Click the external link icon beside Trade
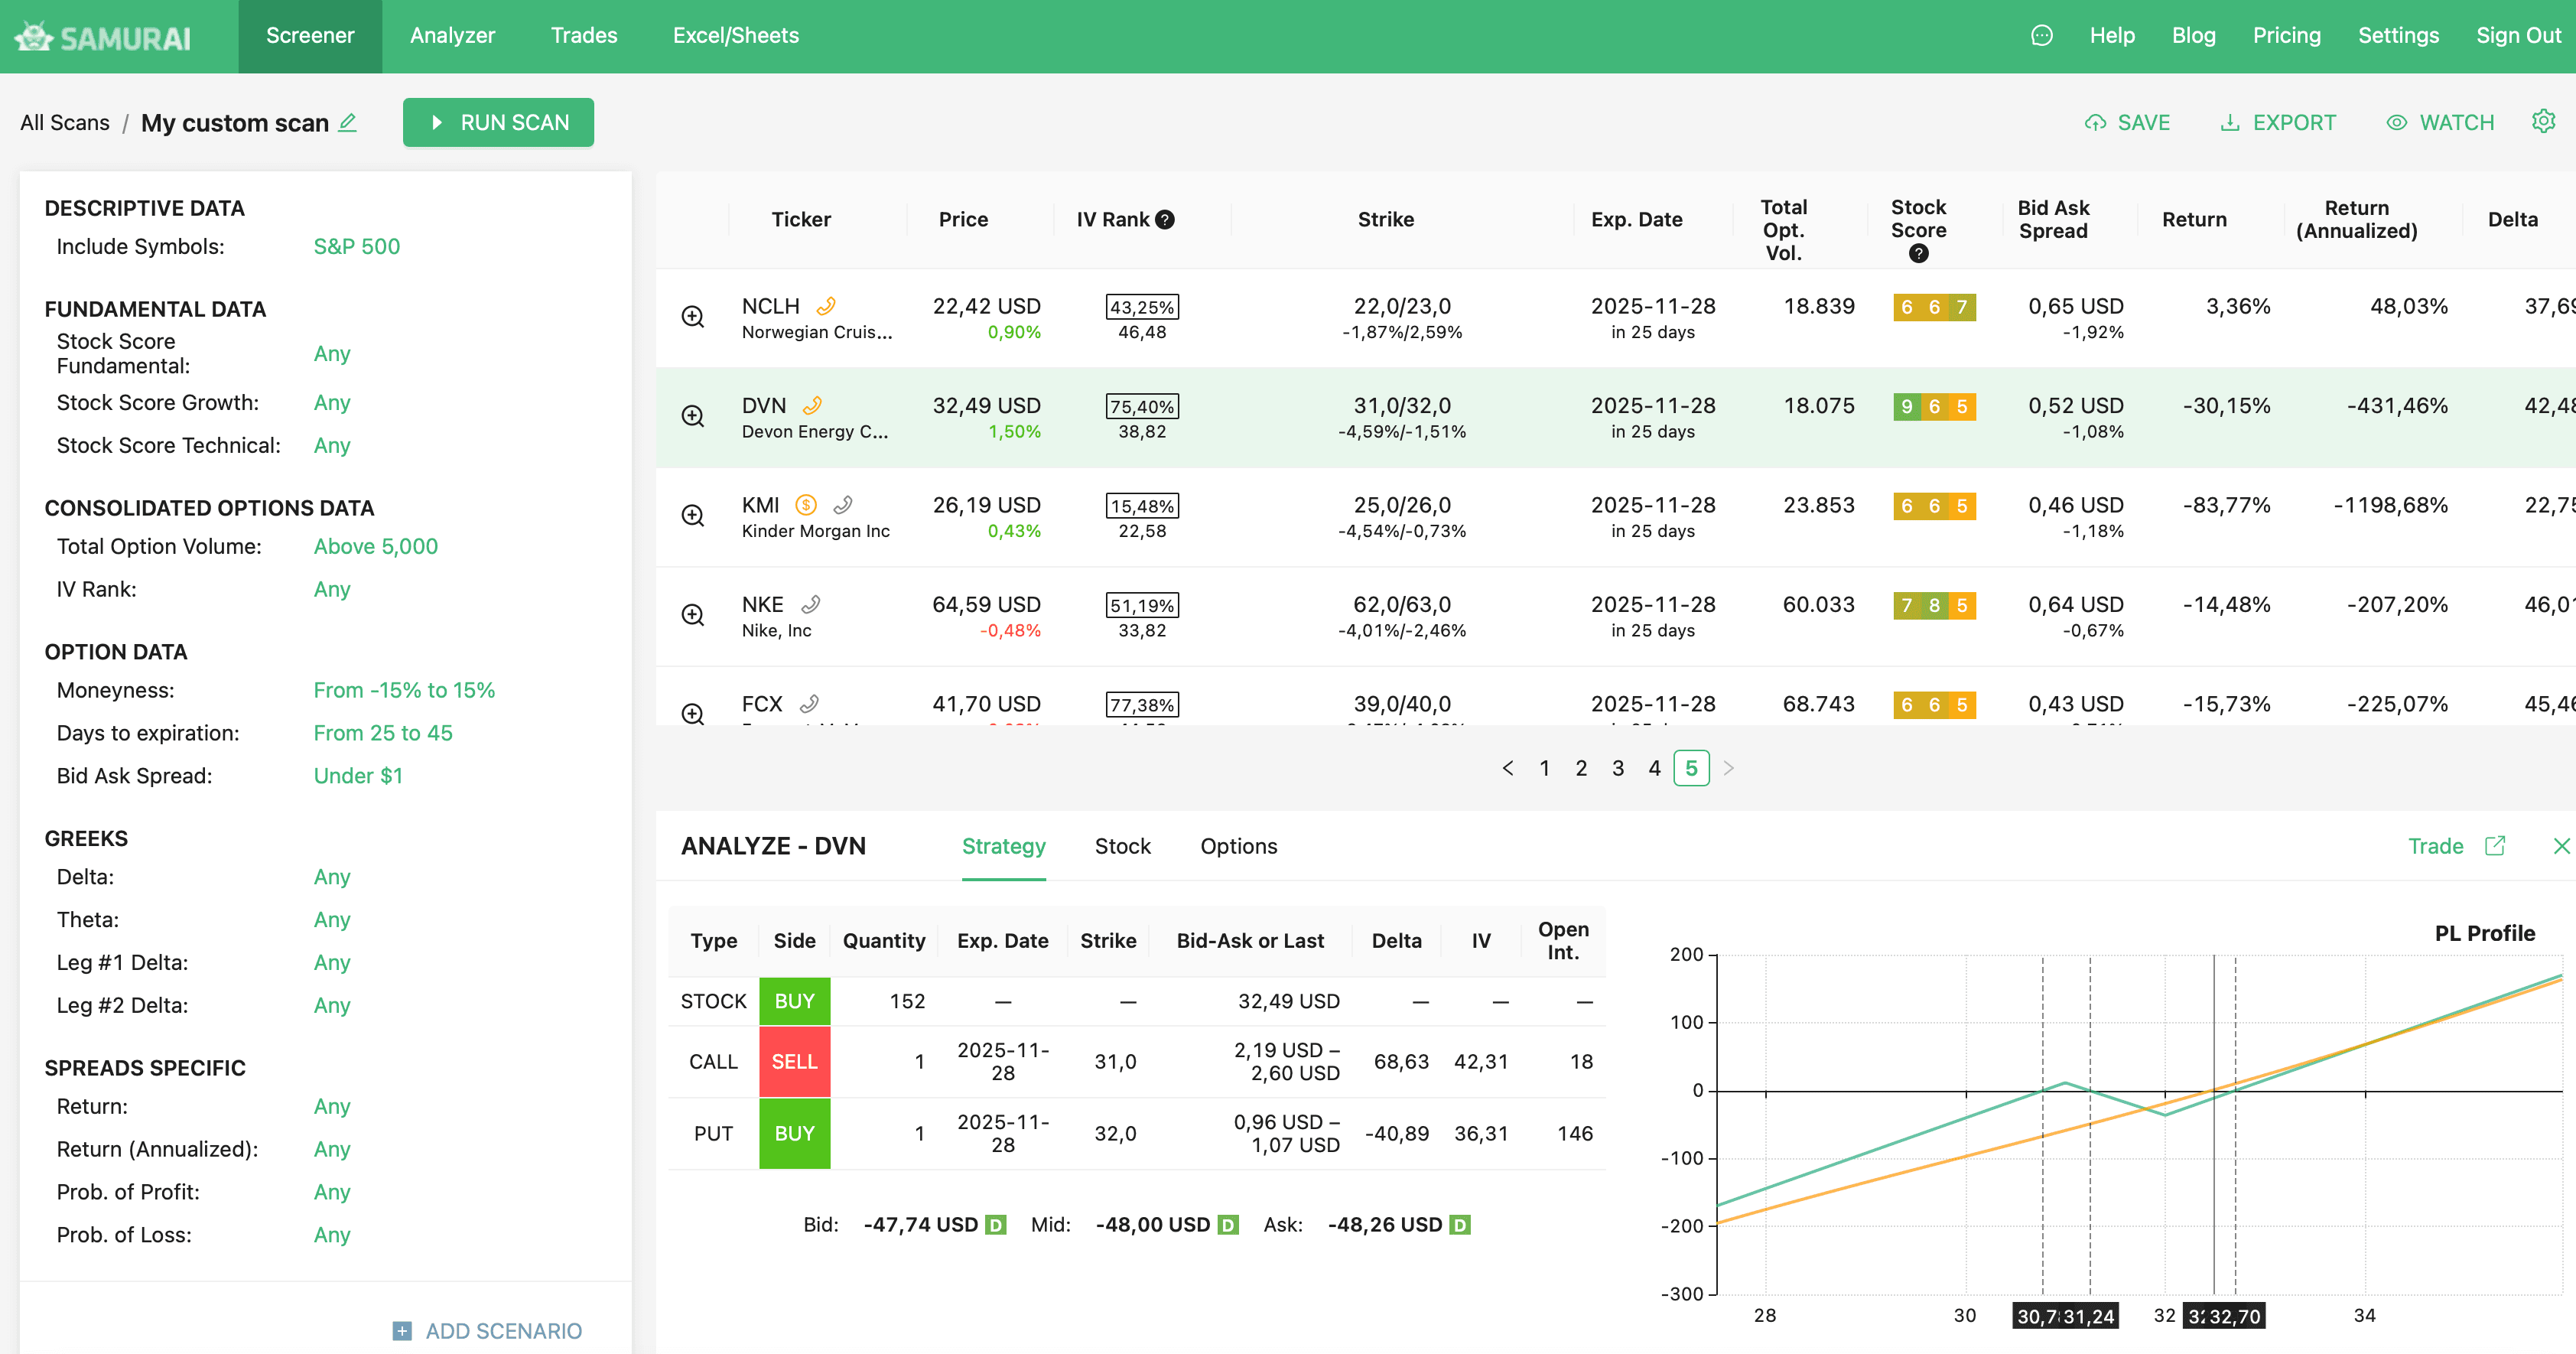2576x1354 pixels. (2496, 846)
